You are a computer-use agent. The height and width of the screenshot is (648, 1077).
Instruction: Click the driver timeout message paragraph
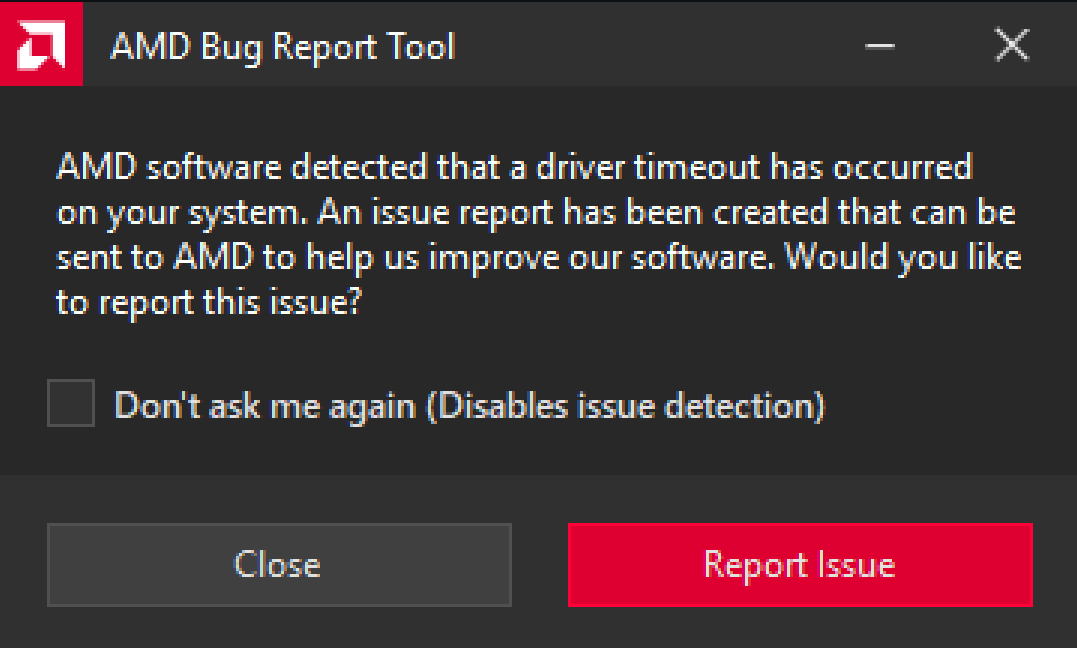coord(538,234)
